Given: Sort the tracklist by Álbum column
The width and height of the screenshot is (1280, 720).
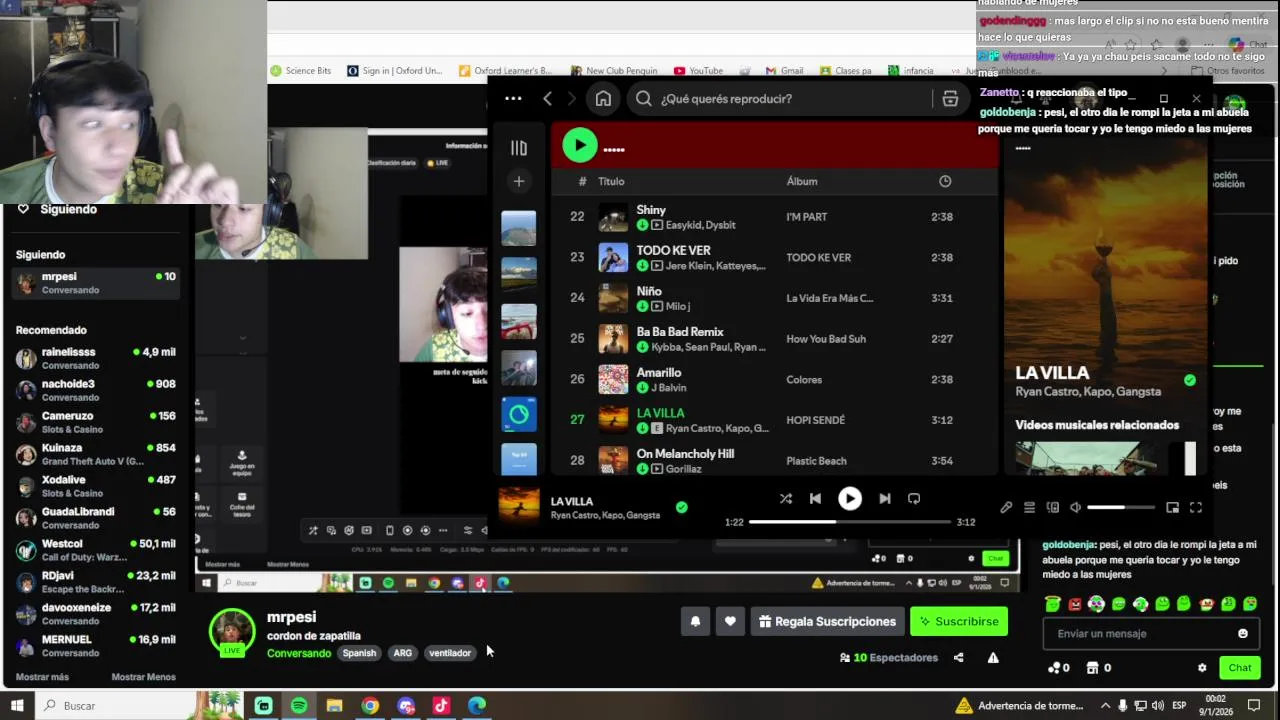Looking at the screenshot, I should coord(802,181).
